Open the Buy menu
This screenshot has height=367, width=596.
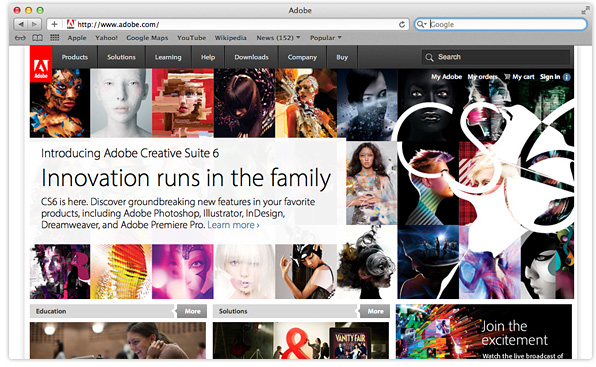(342, 57)
